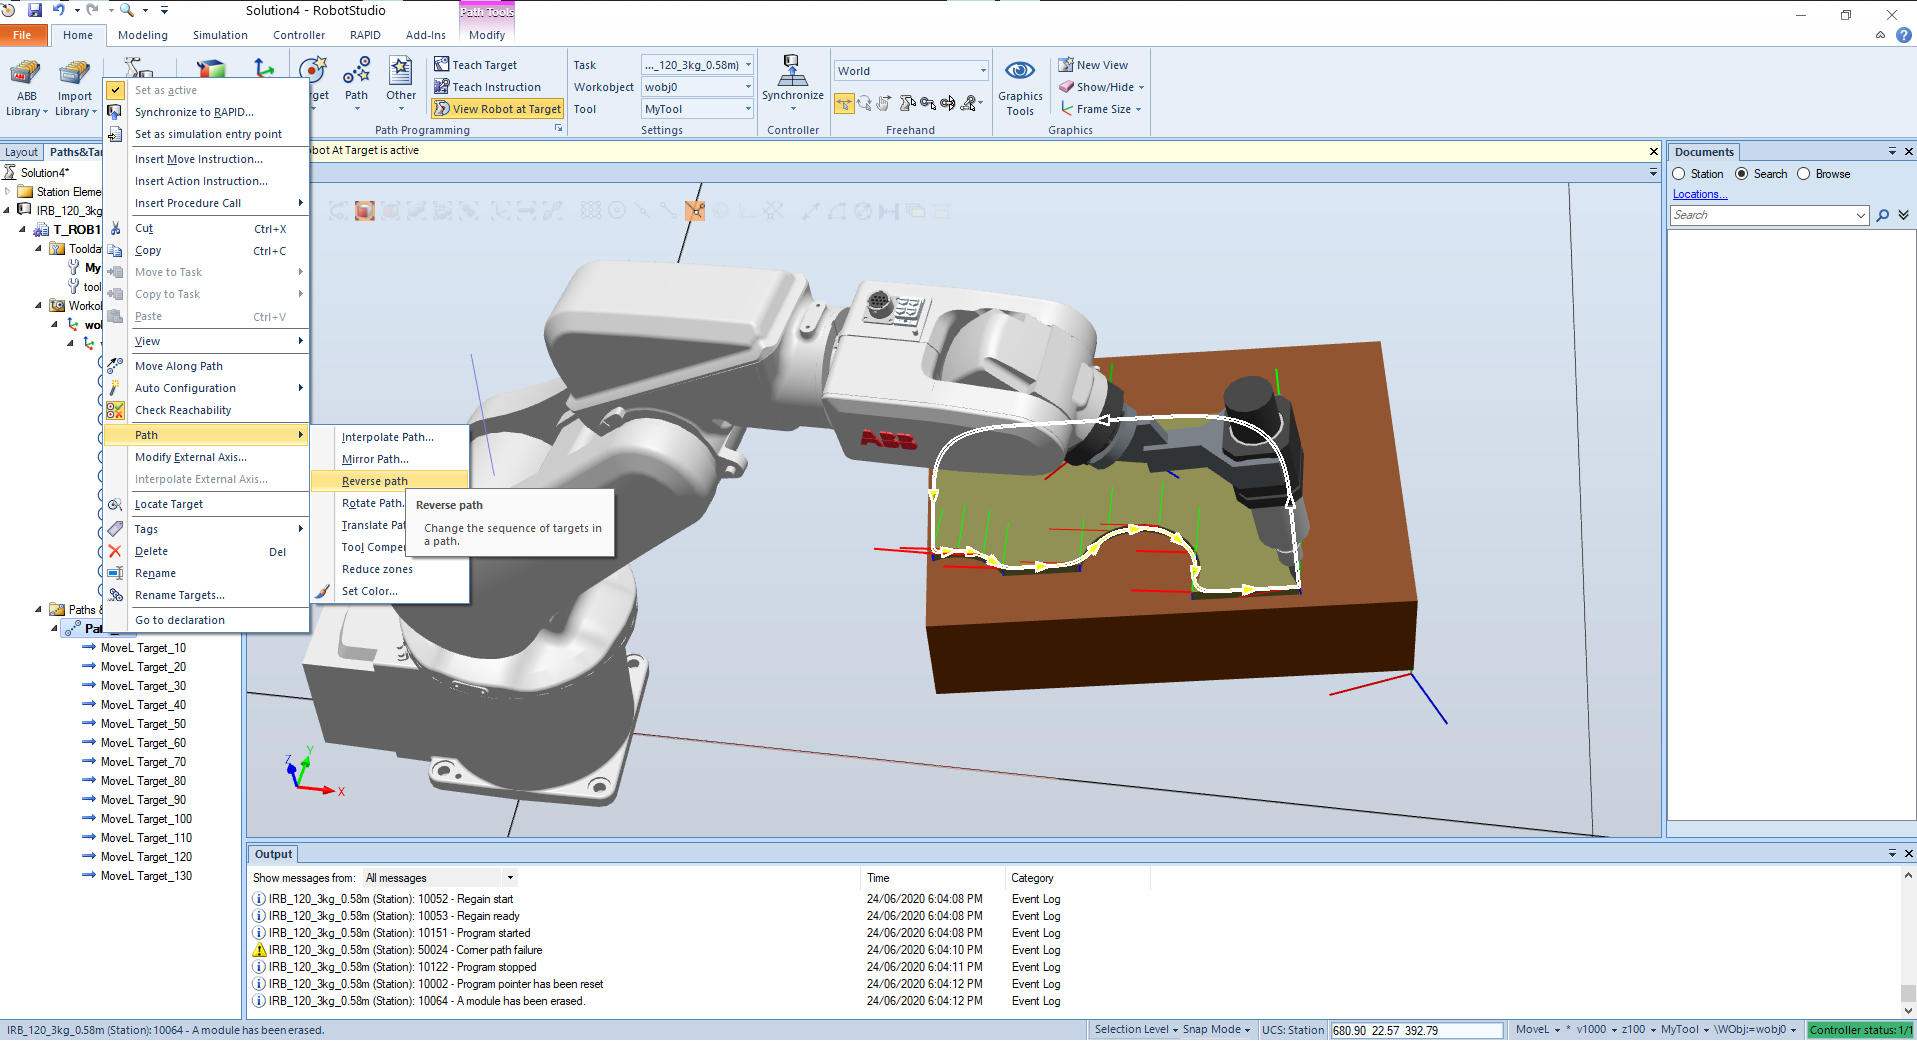Choose Set Color in path submenu

(369, 591)
